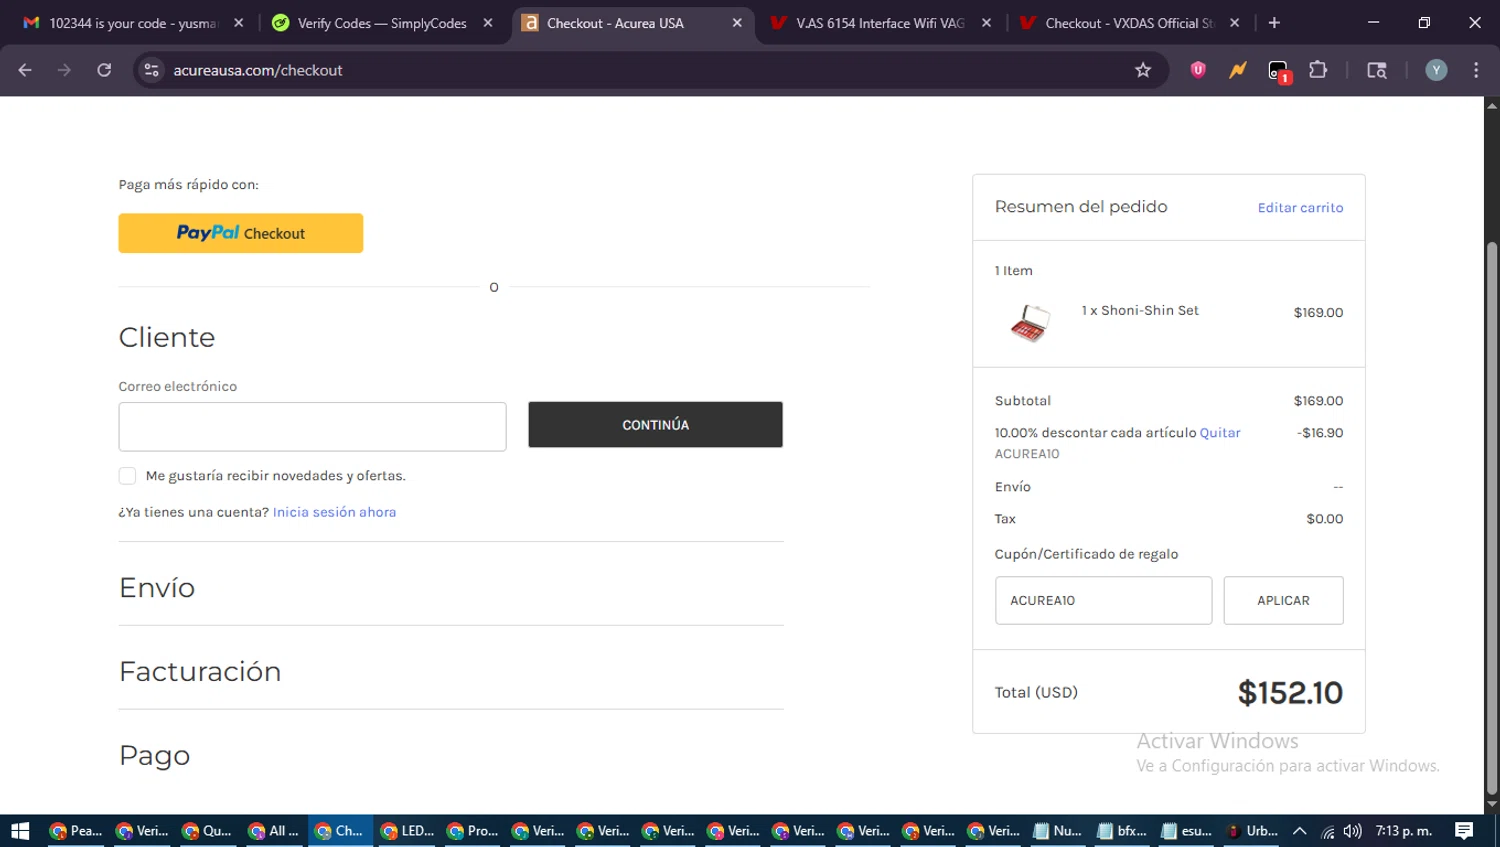Switch to Checkout - VXDAS Official tab
The height and width of the screenshot is (847, 1500).
[x=1129, y=23]
